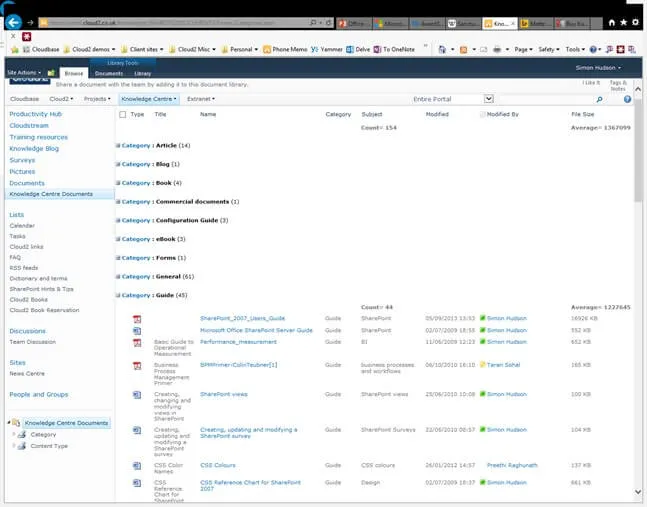This screenshot has width=647, height=507.
Task: Expand the Category node in tree view
Action: coord(14,435)
